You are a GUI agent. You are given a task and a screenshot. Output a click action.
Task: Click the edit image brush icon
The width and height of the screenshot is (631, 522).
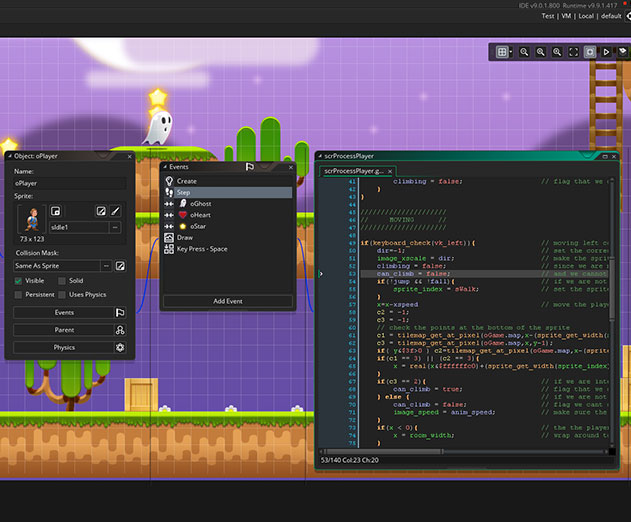pyautogui.click(x=115, y=211)
